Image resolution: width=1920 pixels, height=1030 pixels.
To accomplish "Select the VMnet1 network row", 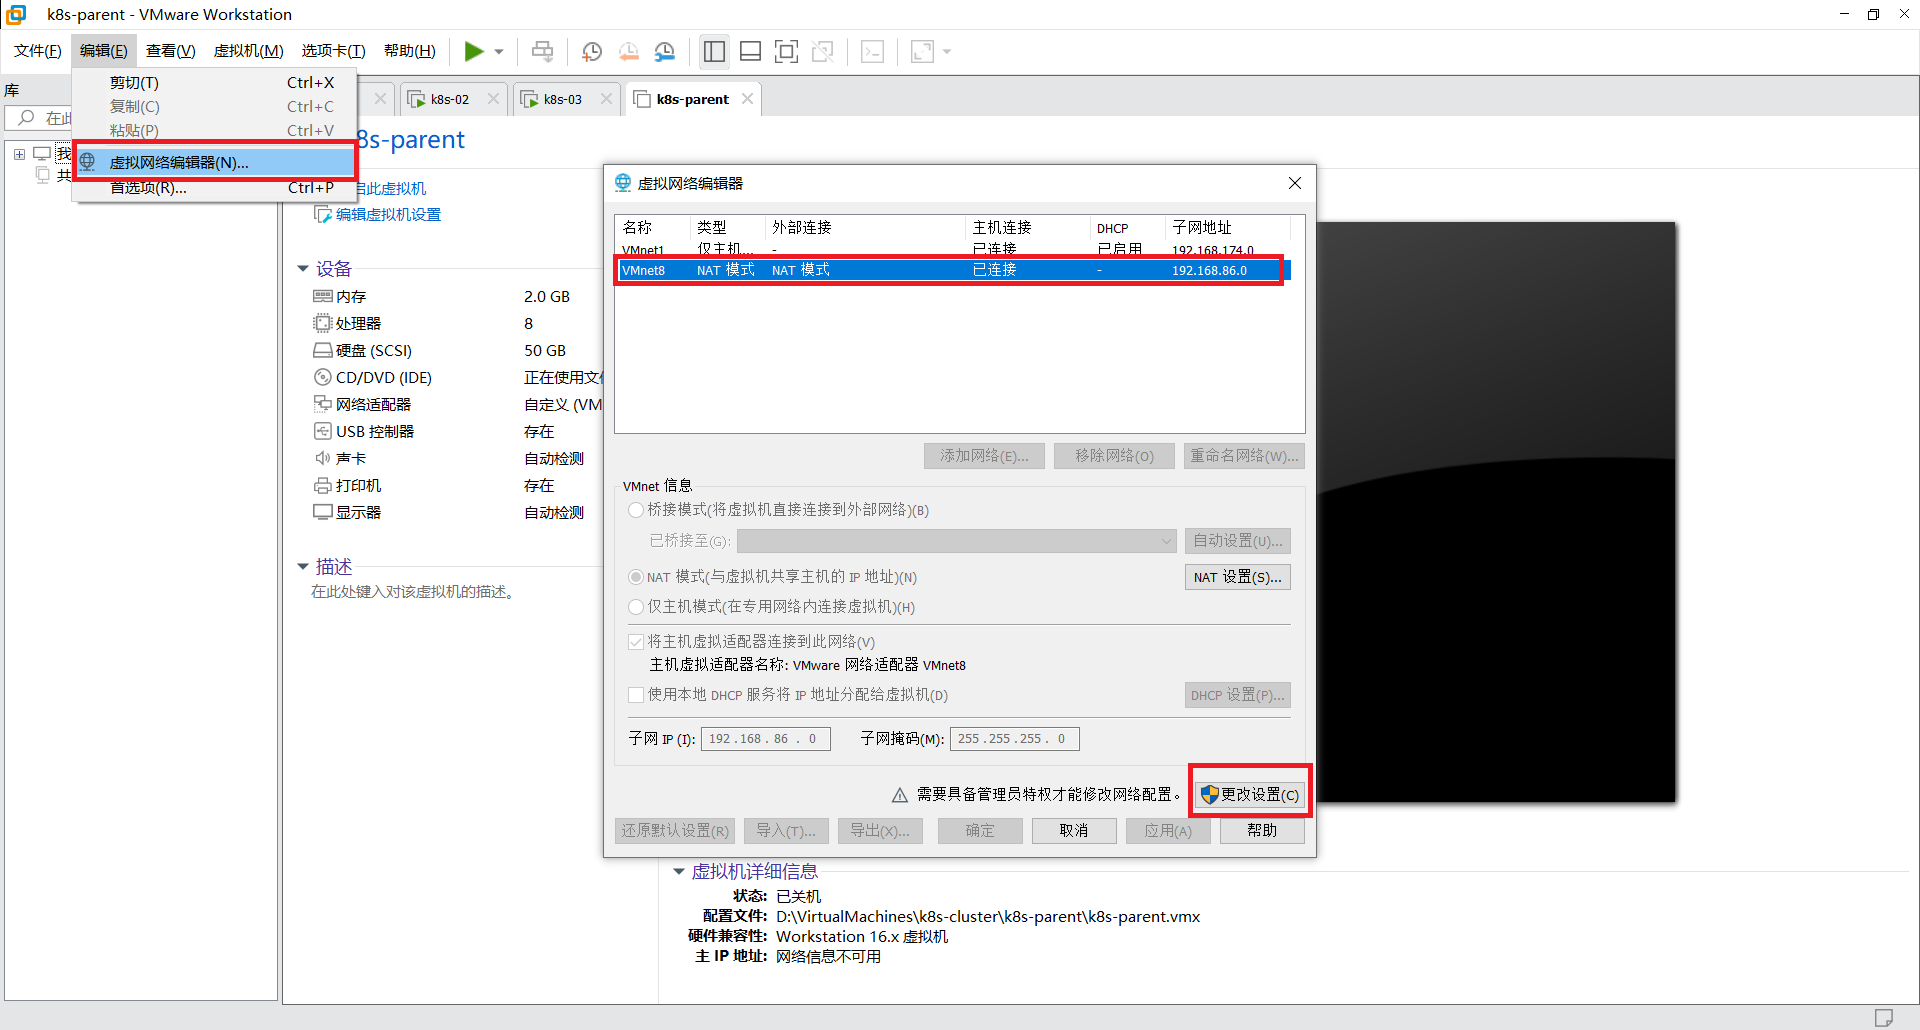I will (950, 250).
